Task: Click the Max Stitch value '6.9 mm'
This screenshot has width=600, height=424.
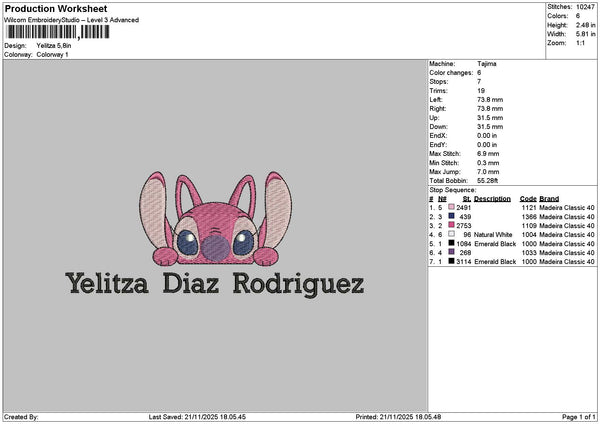Action: click(488, 154)
